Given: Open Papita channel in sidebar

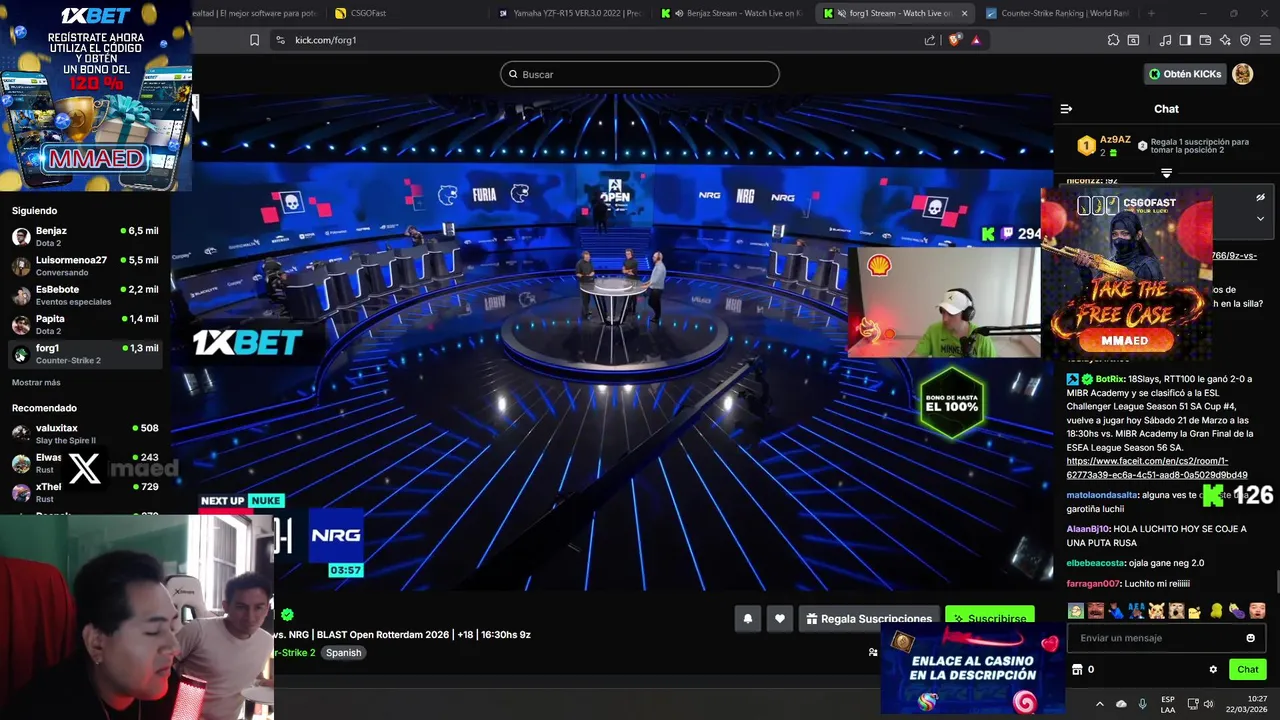Looking at the screenshot, I should pos(85,324).
